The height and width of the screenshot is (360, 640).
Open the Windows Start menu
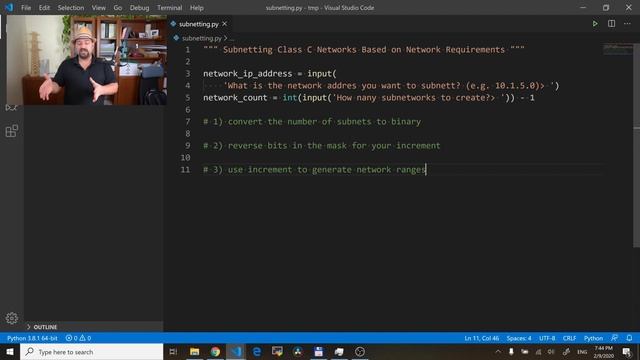[x=10, y=351]
